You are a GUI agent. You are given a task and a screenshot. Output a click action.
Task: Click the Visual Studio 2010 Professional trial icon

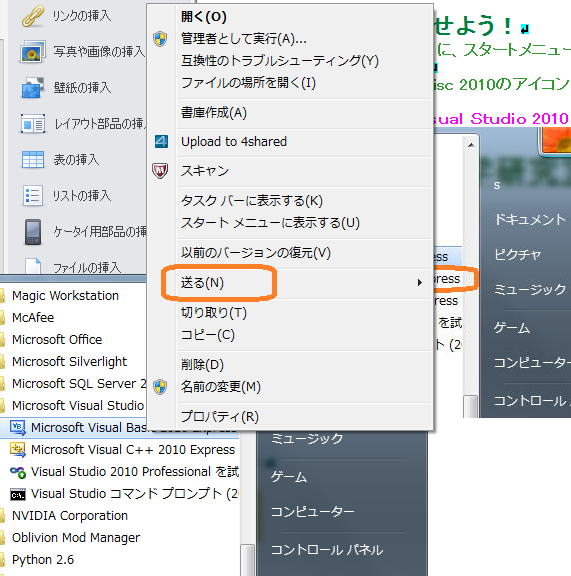(18, 472)
